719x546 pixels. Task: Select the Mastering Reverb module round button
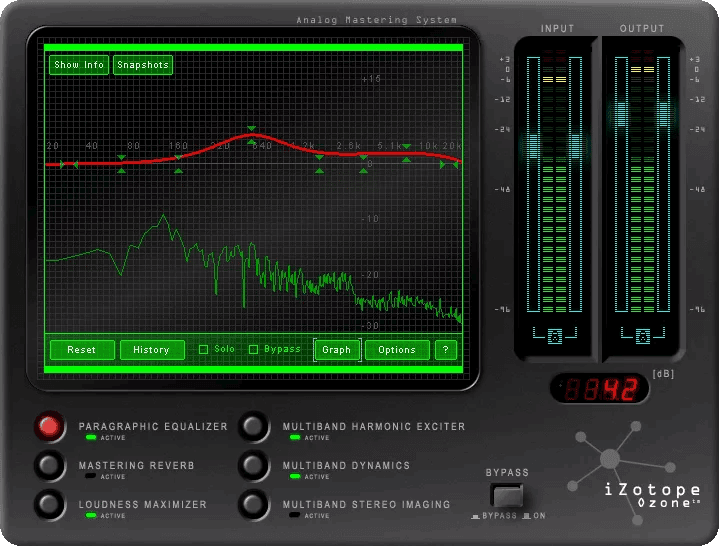point(50,465)
